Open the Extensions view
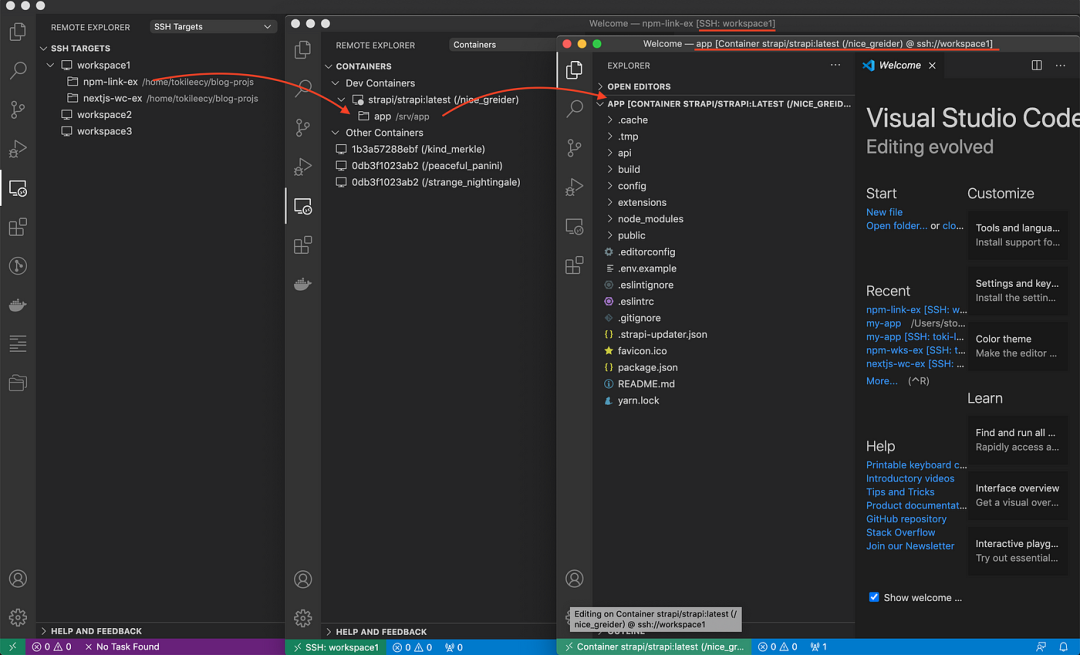Screen dimensions: 1080x655 [x=17, y=227]
